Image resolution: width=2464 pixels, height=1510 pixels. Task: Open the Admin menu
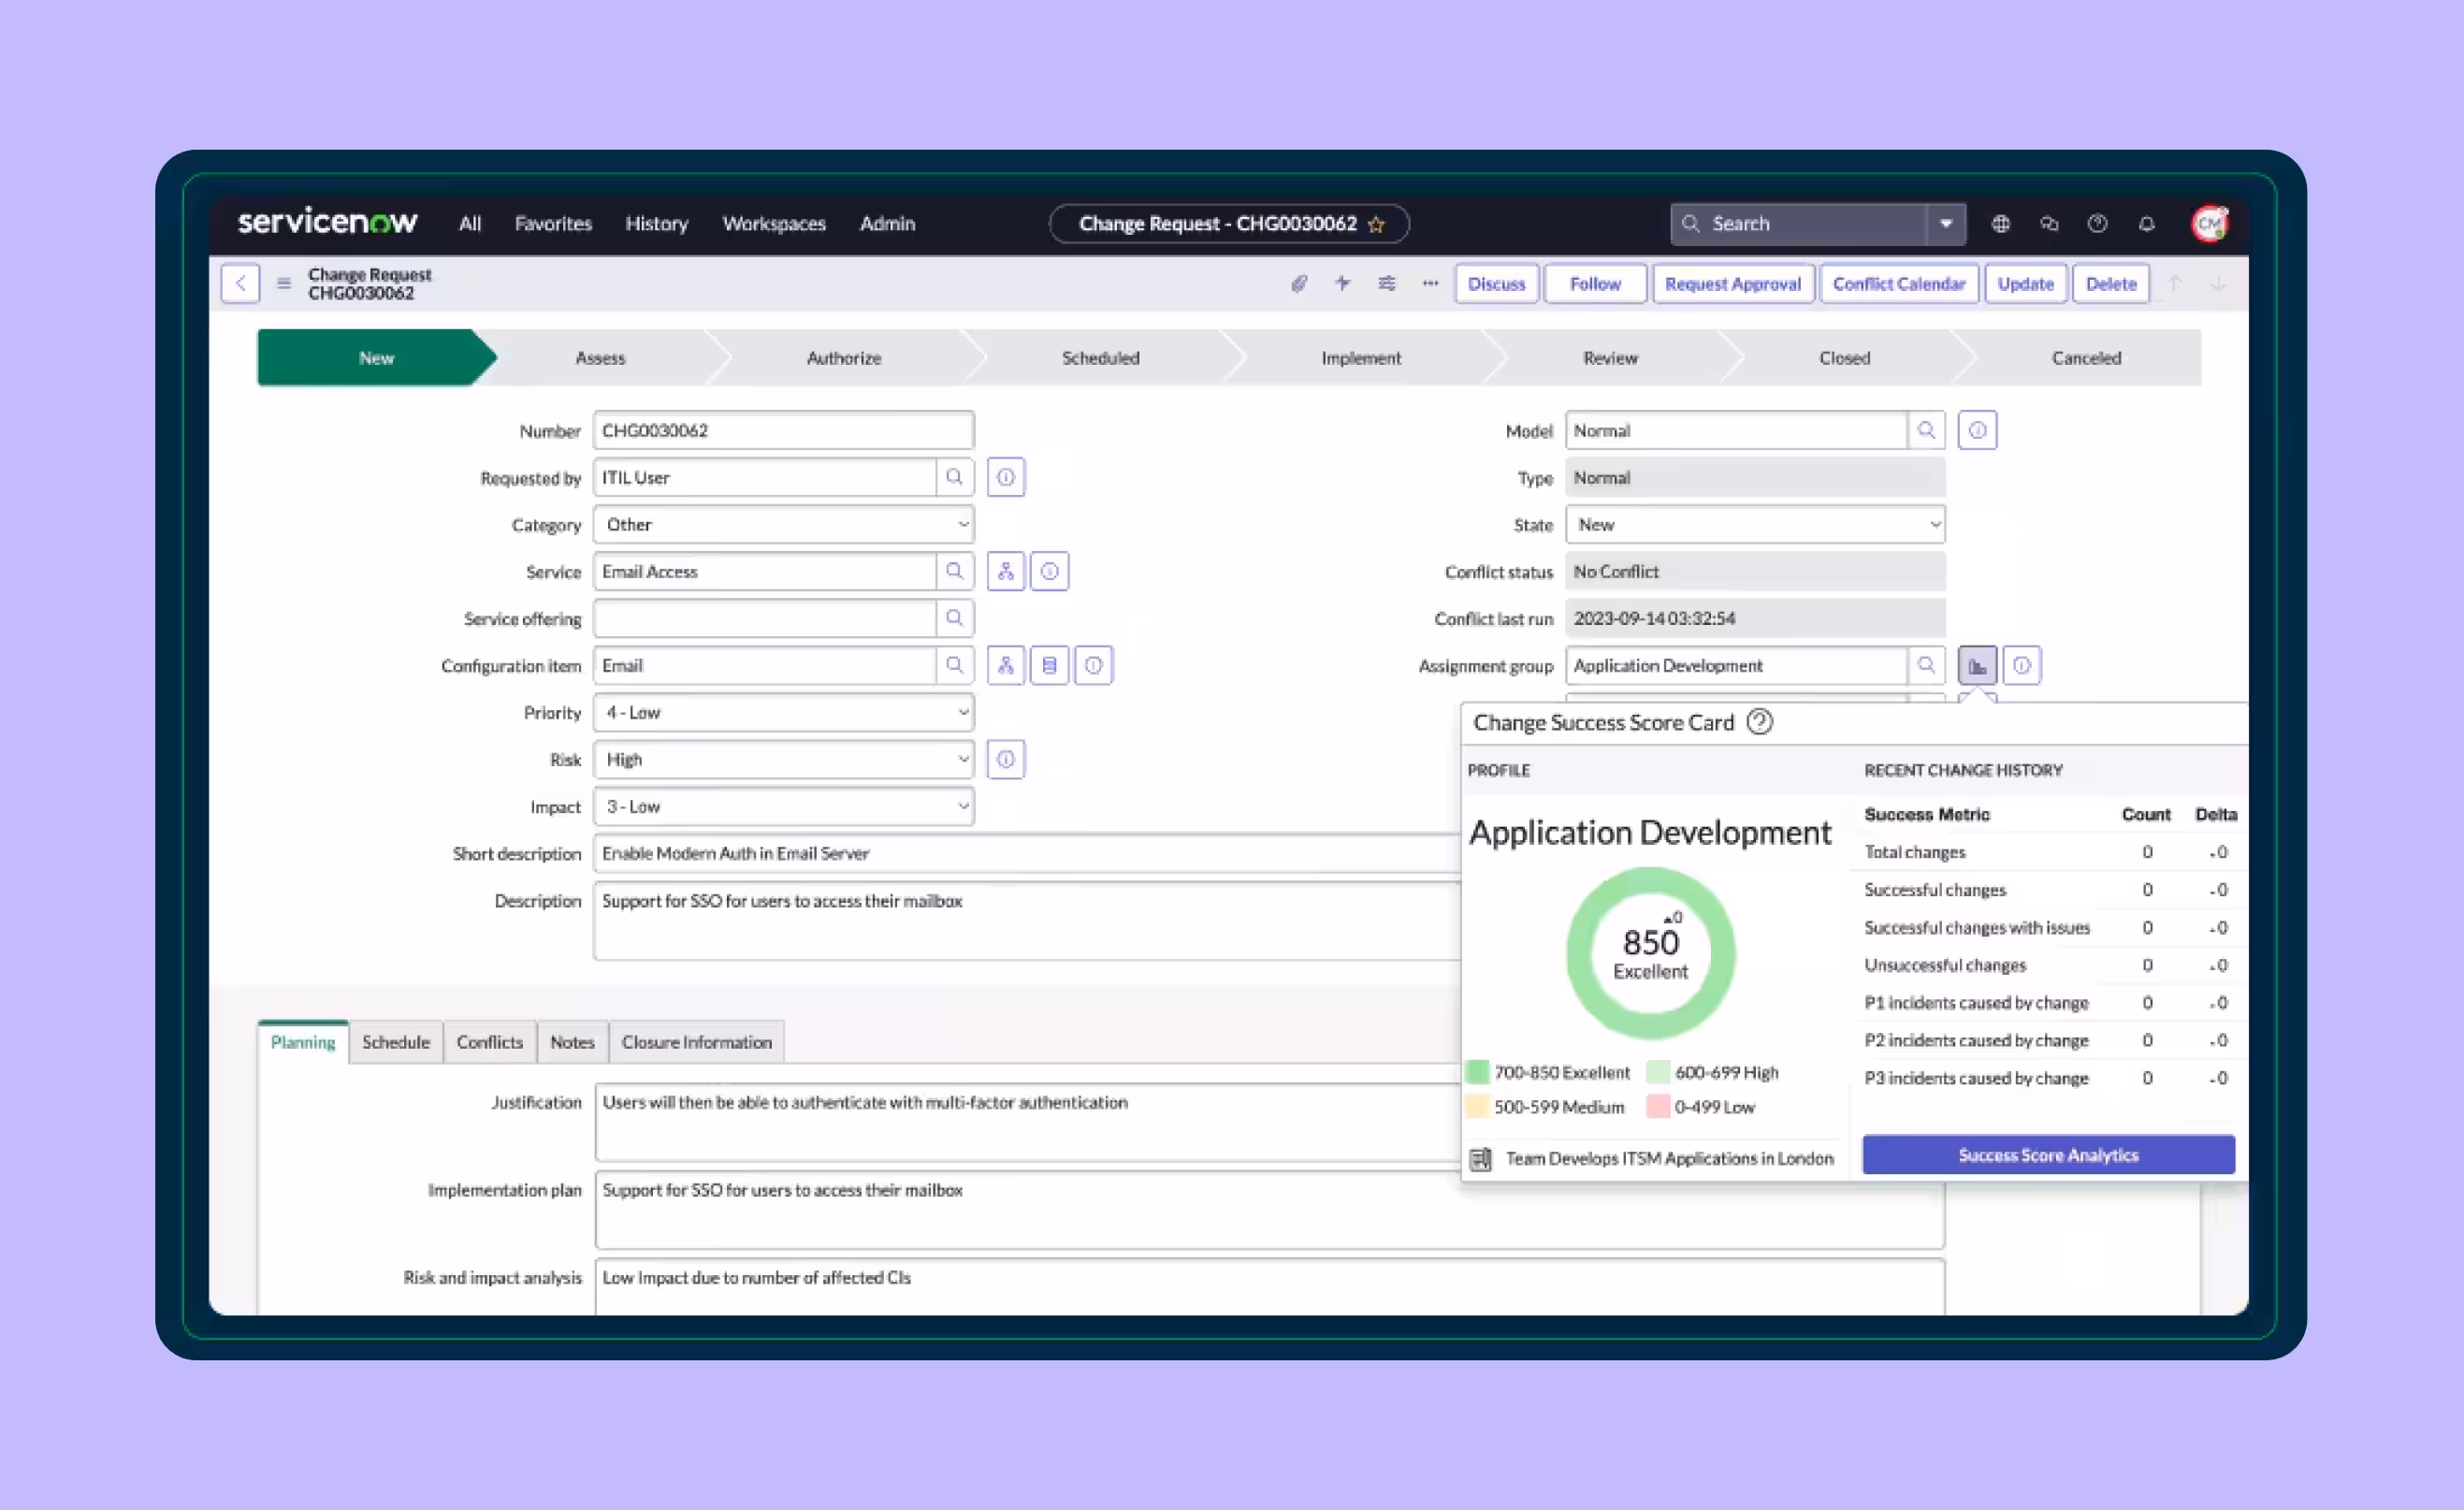[x=887, y=224]
